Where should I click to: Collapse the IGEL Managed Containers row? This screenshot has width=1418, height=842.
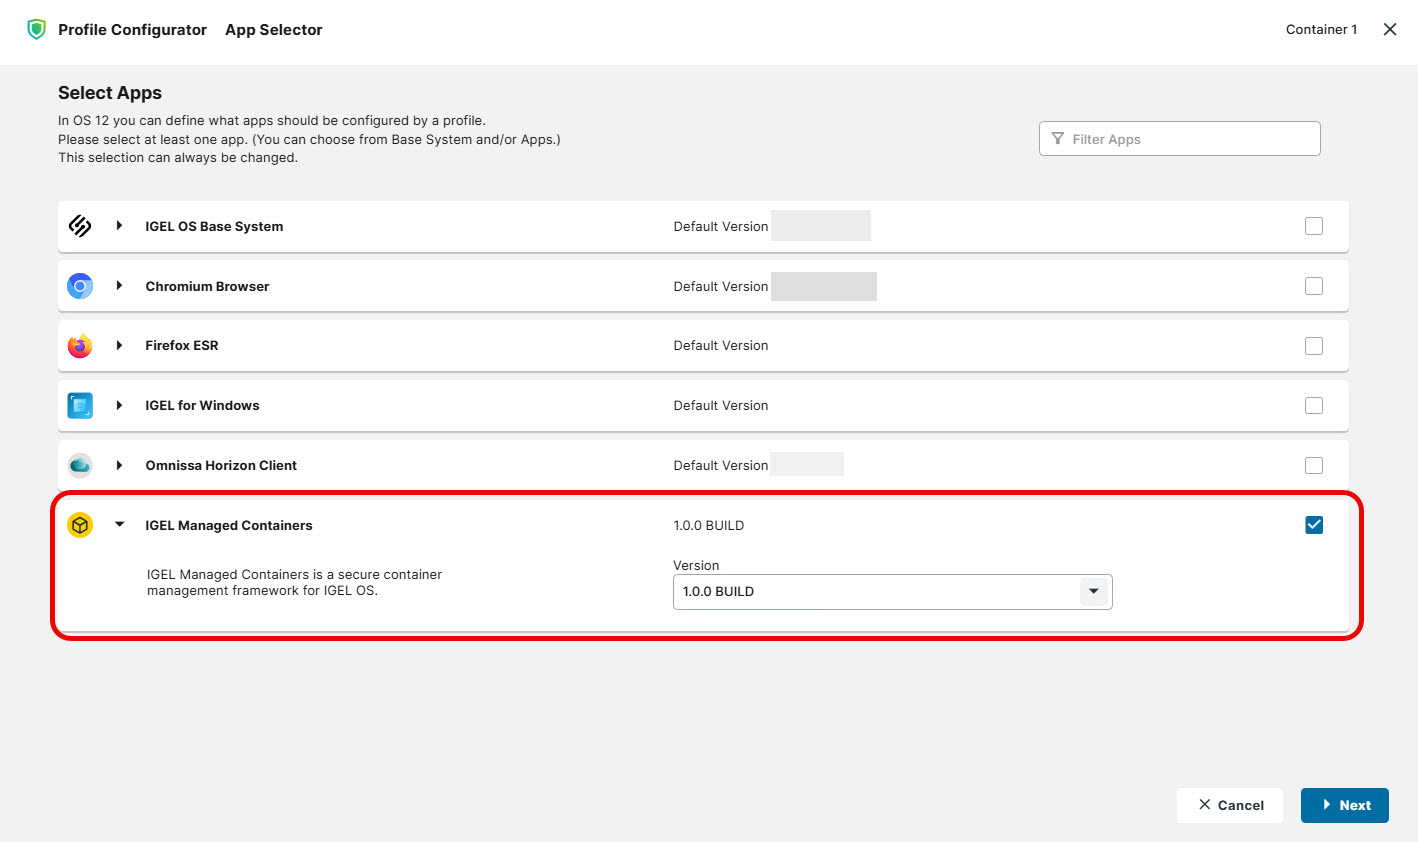(119, 525)
